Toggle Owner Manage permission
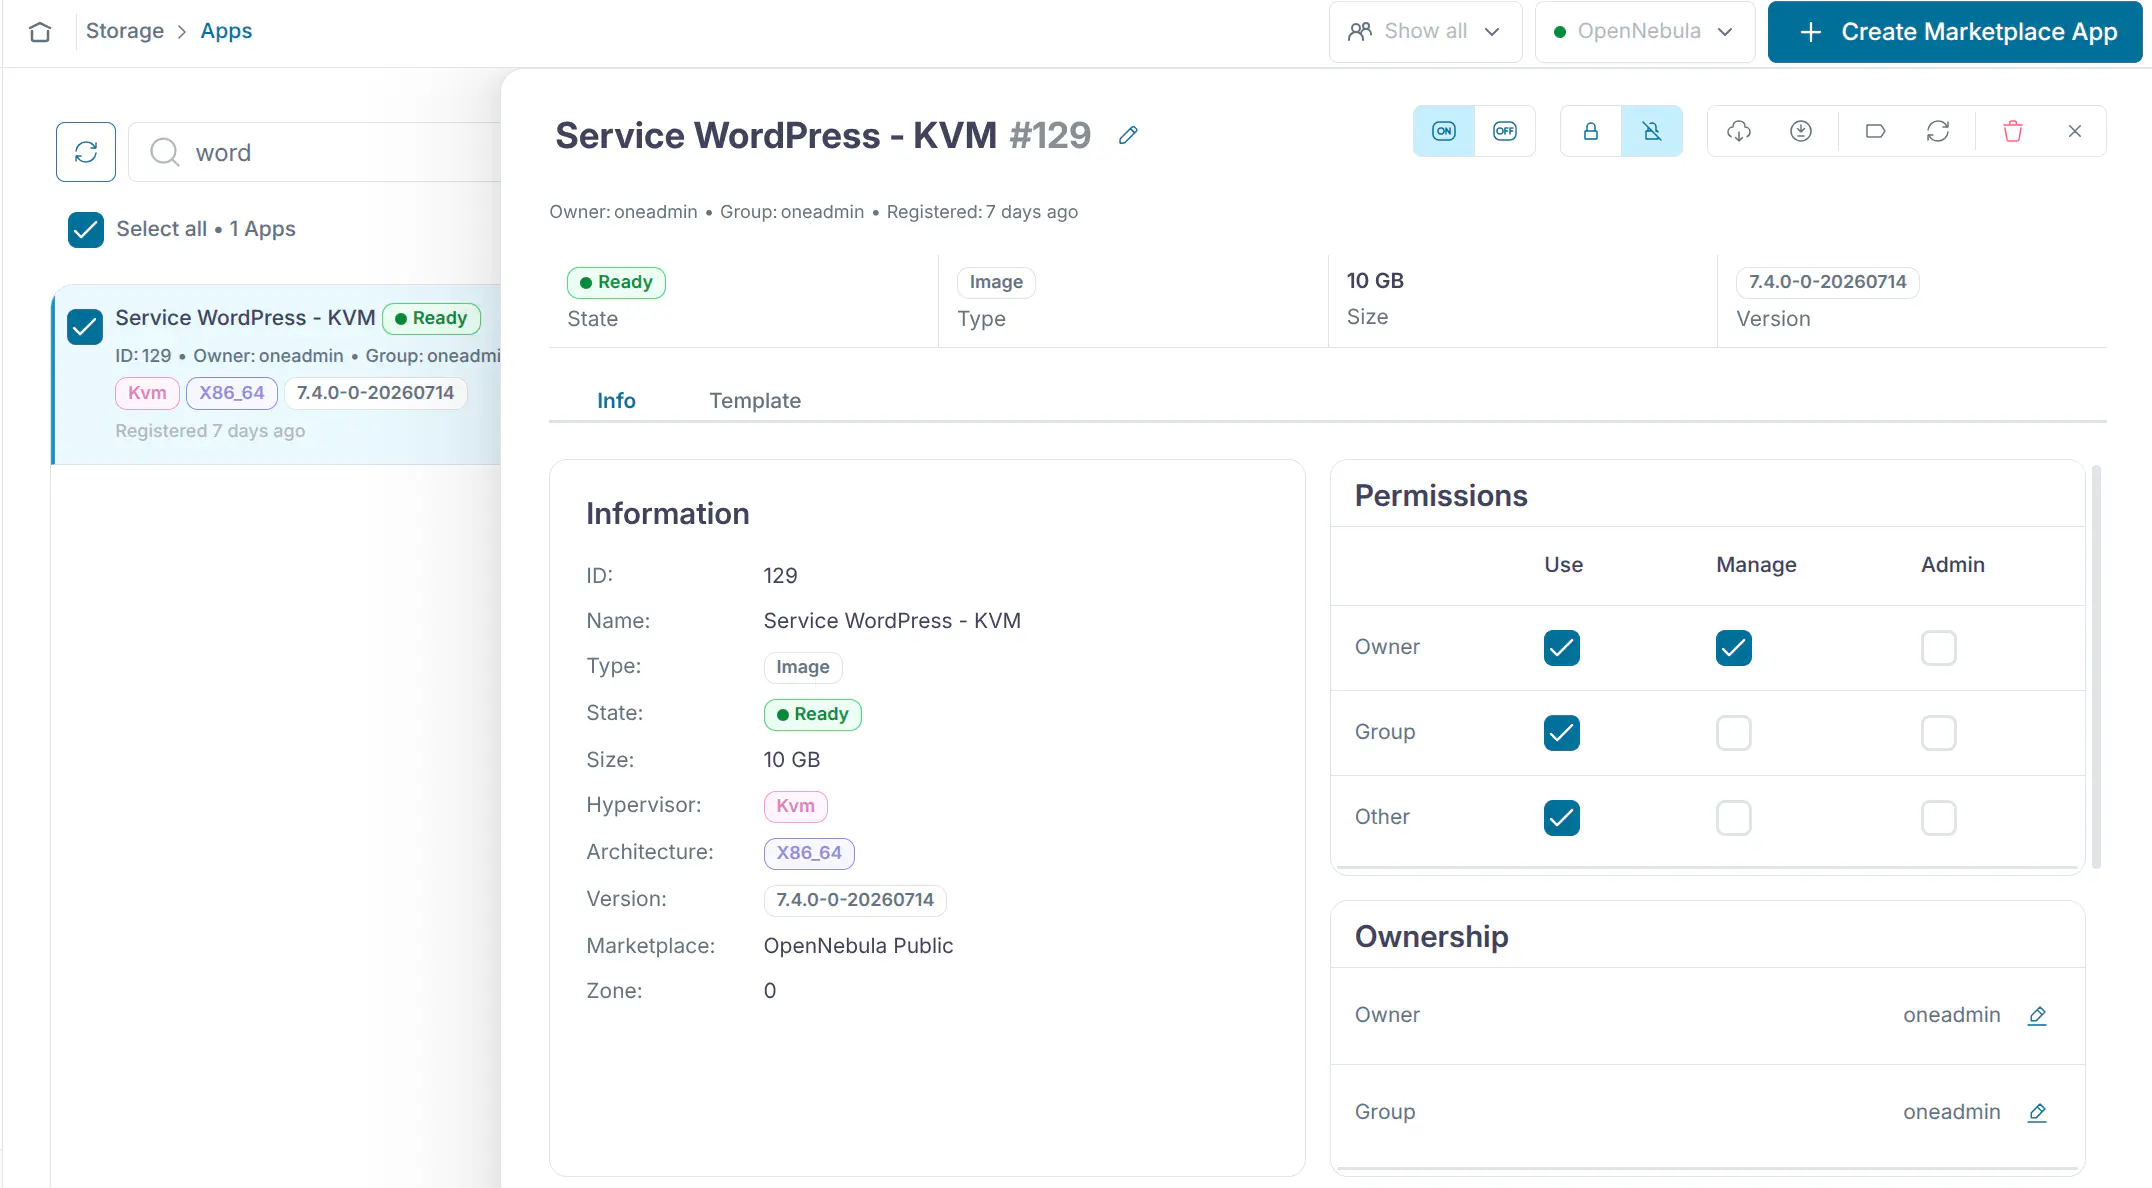The width and height of the screenshot is (2152, 1188). 1734,648
